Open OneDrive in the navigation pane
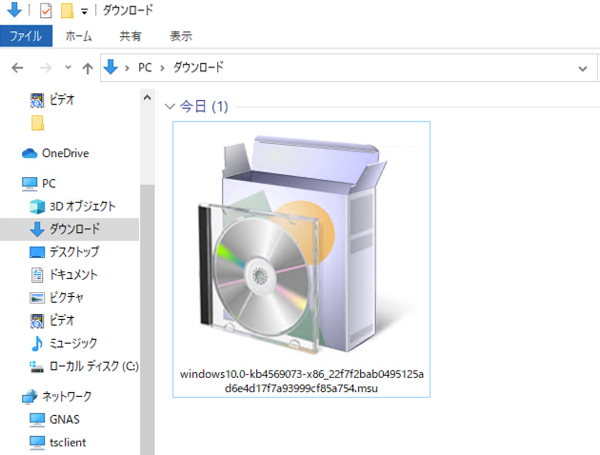 click(65, 153)
